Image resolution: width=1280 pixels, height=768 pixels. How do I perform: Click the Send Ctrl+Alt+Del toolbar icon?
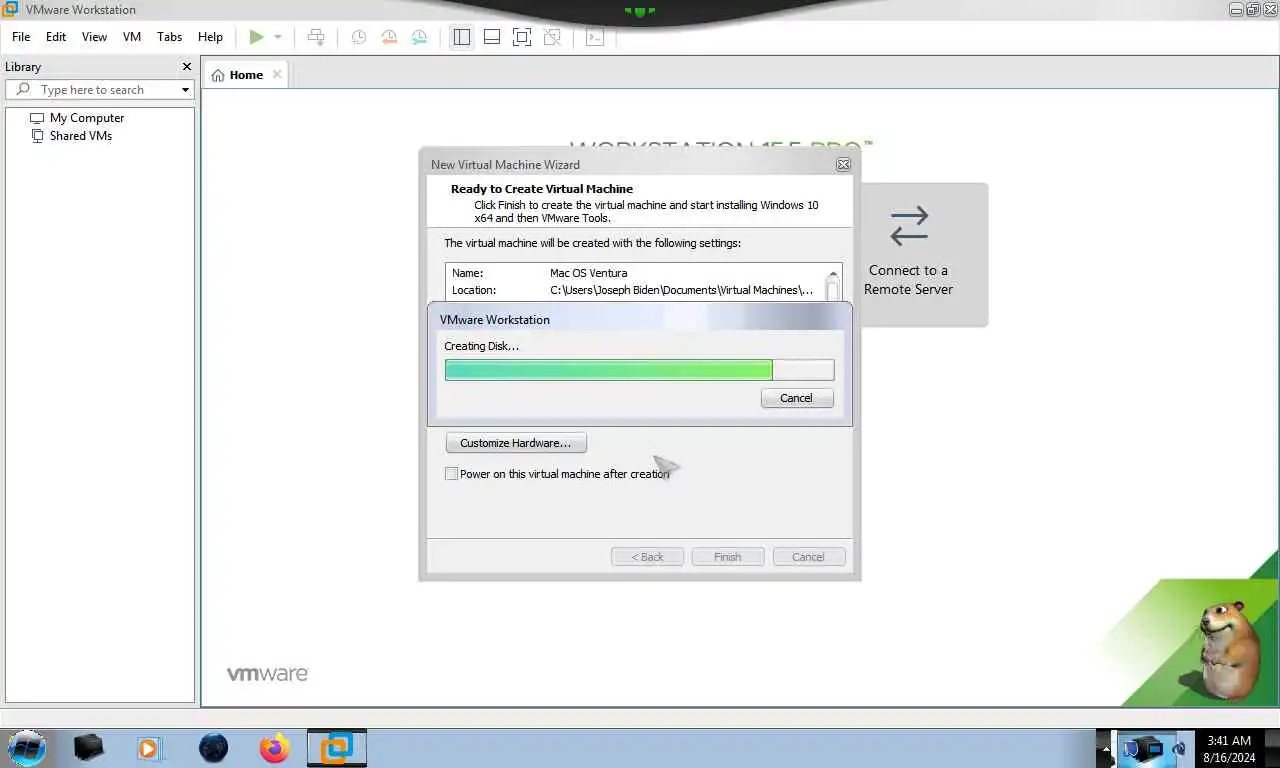[316, 37]
